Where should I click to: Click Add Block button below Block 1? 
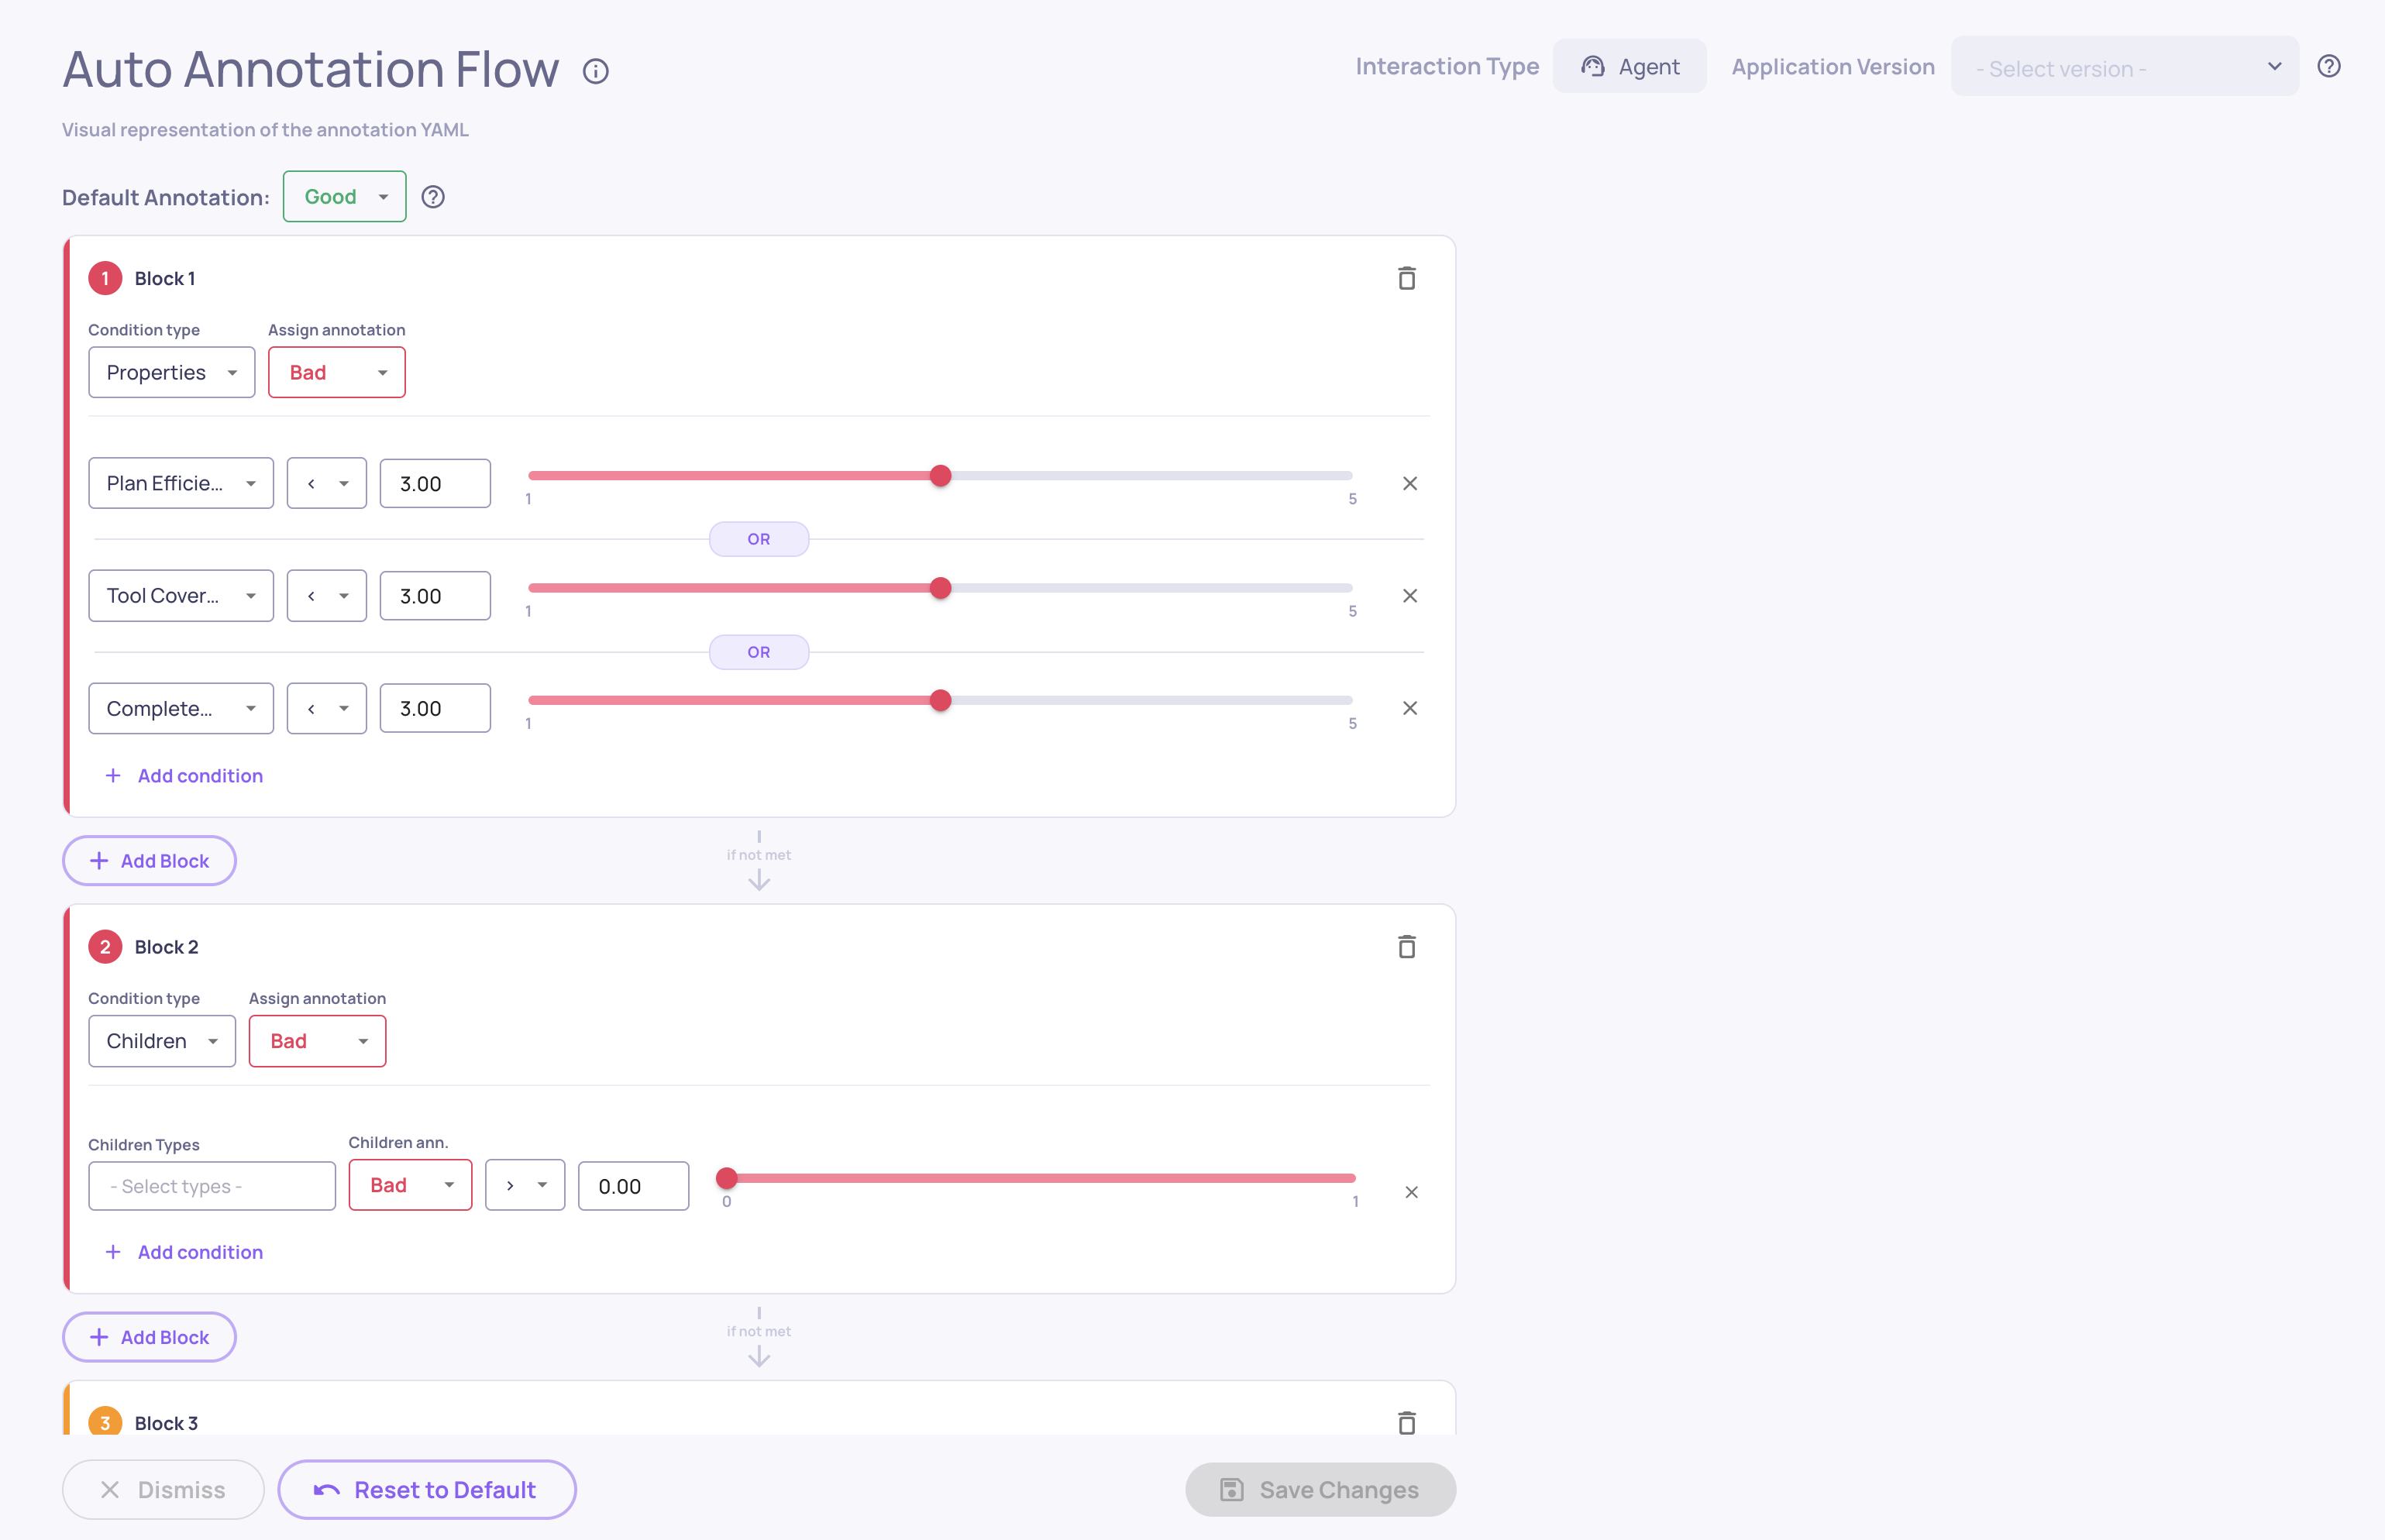click(x=150, y=861)
